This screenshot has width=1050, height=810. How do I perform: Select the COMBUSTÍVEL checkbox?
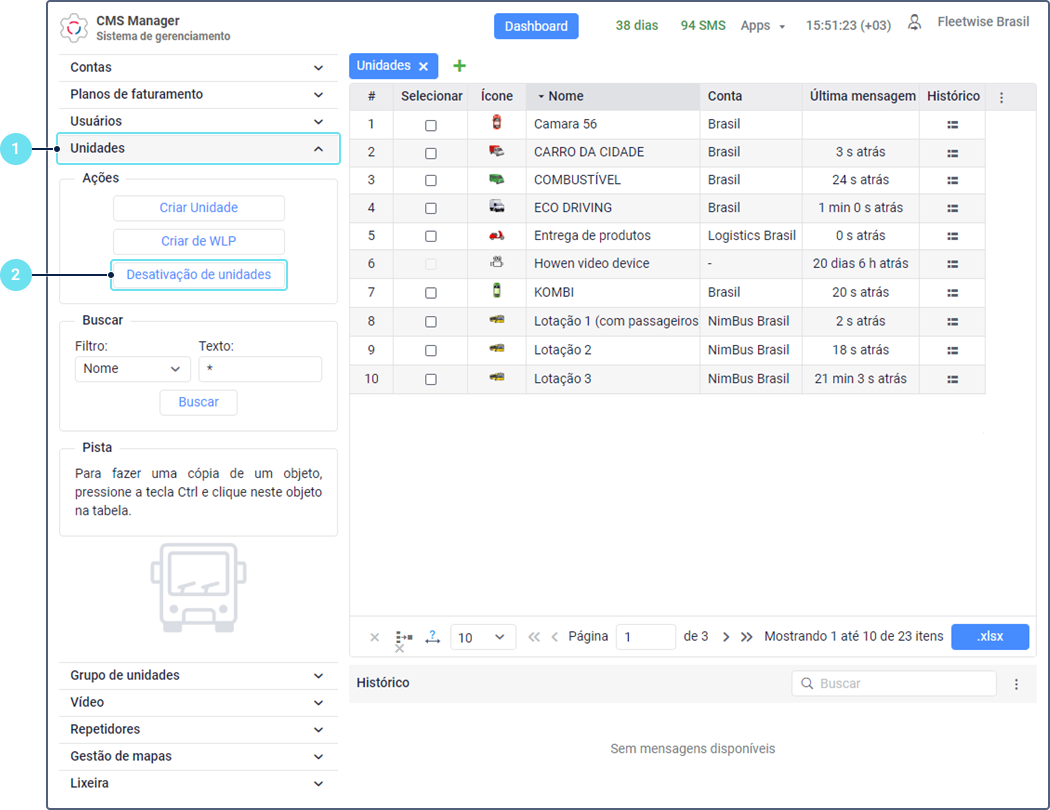431,181
